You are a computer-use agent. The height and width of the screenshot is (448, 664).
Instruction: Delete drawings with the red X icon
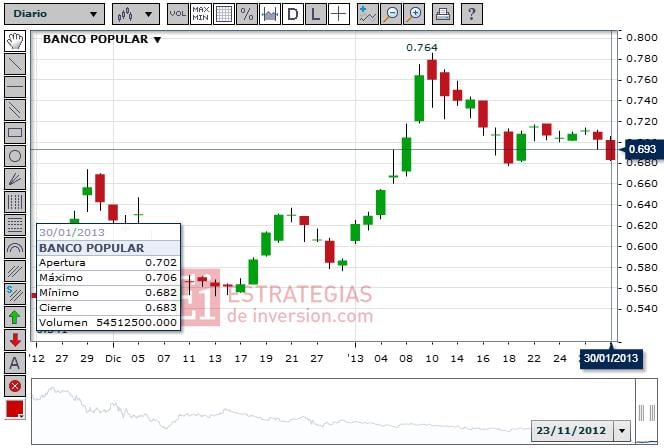[15, 386]
